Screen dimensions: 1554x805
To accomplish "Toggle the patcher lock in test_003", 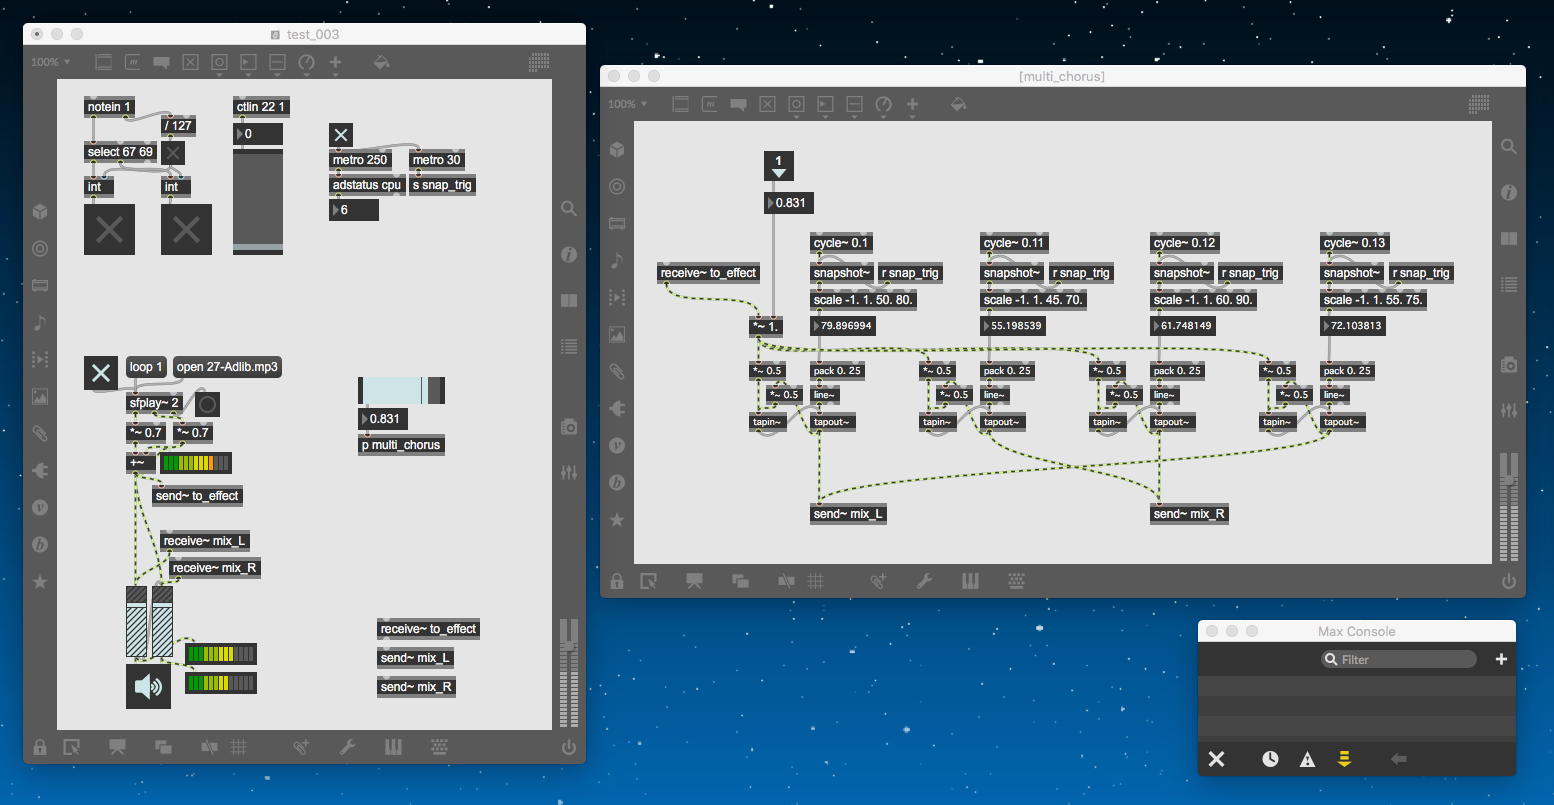I will (40, 746).
